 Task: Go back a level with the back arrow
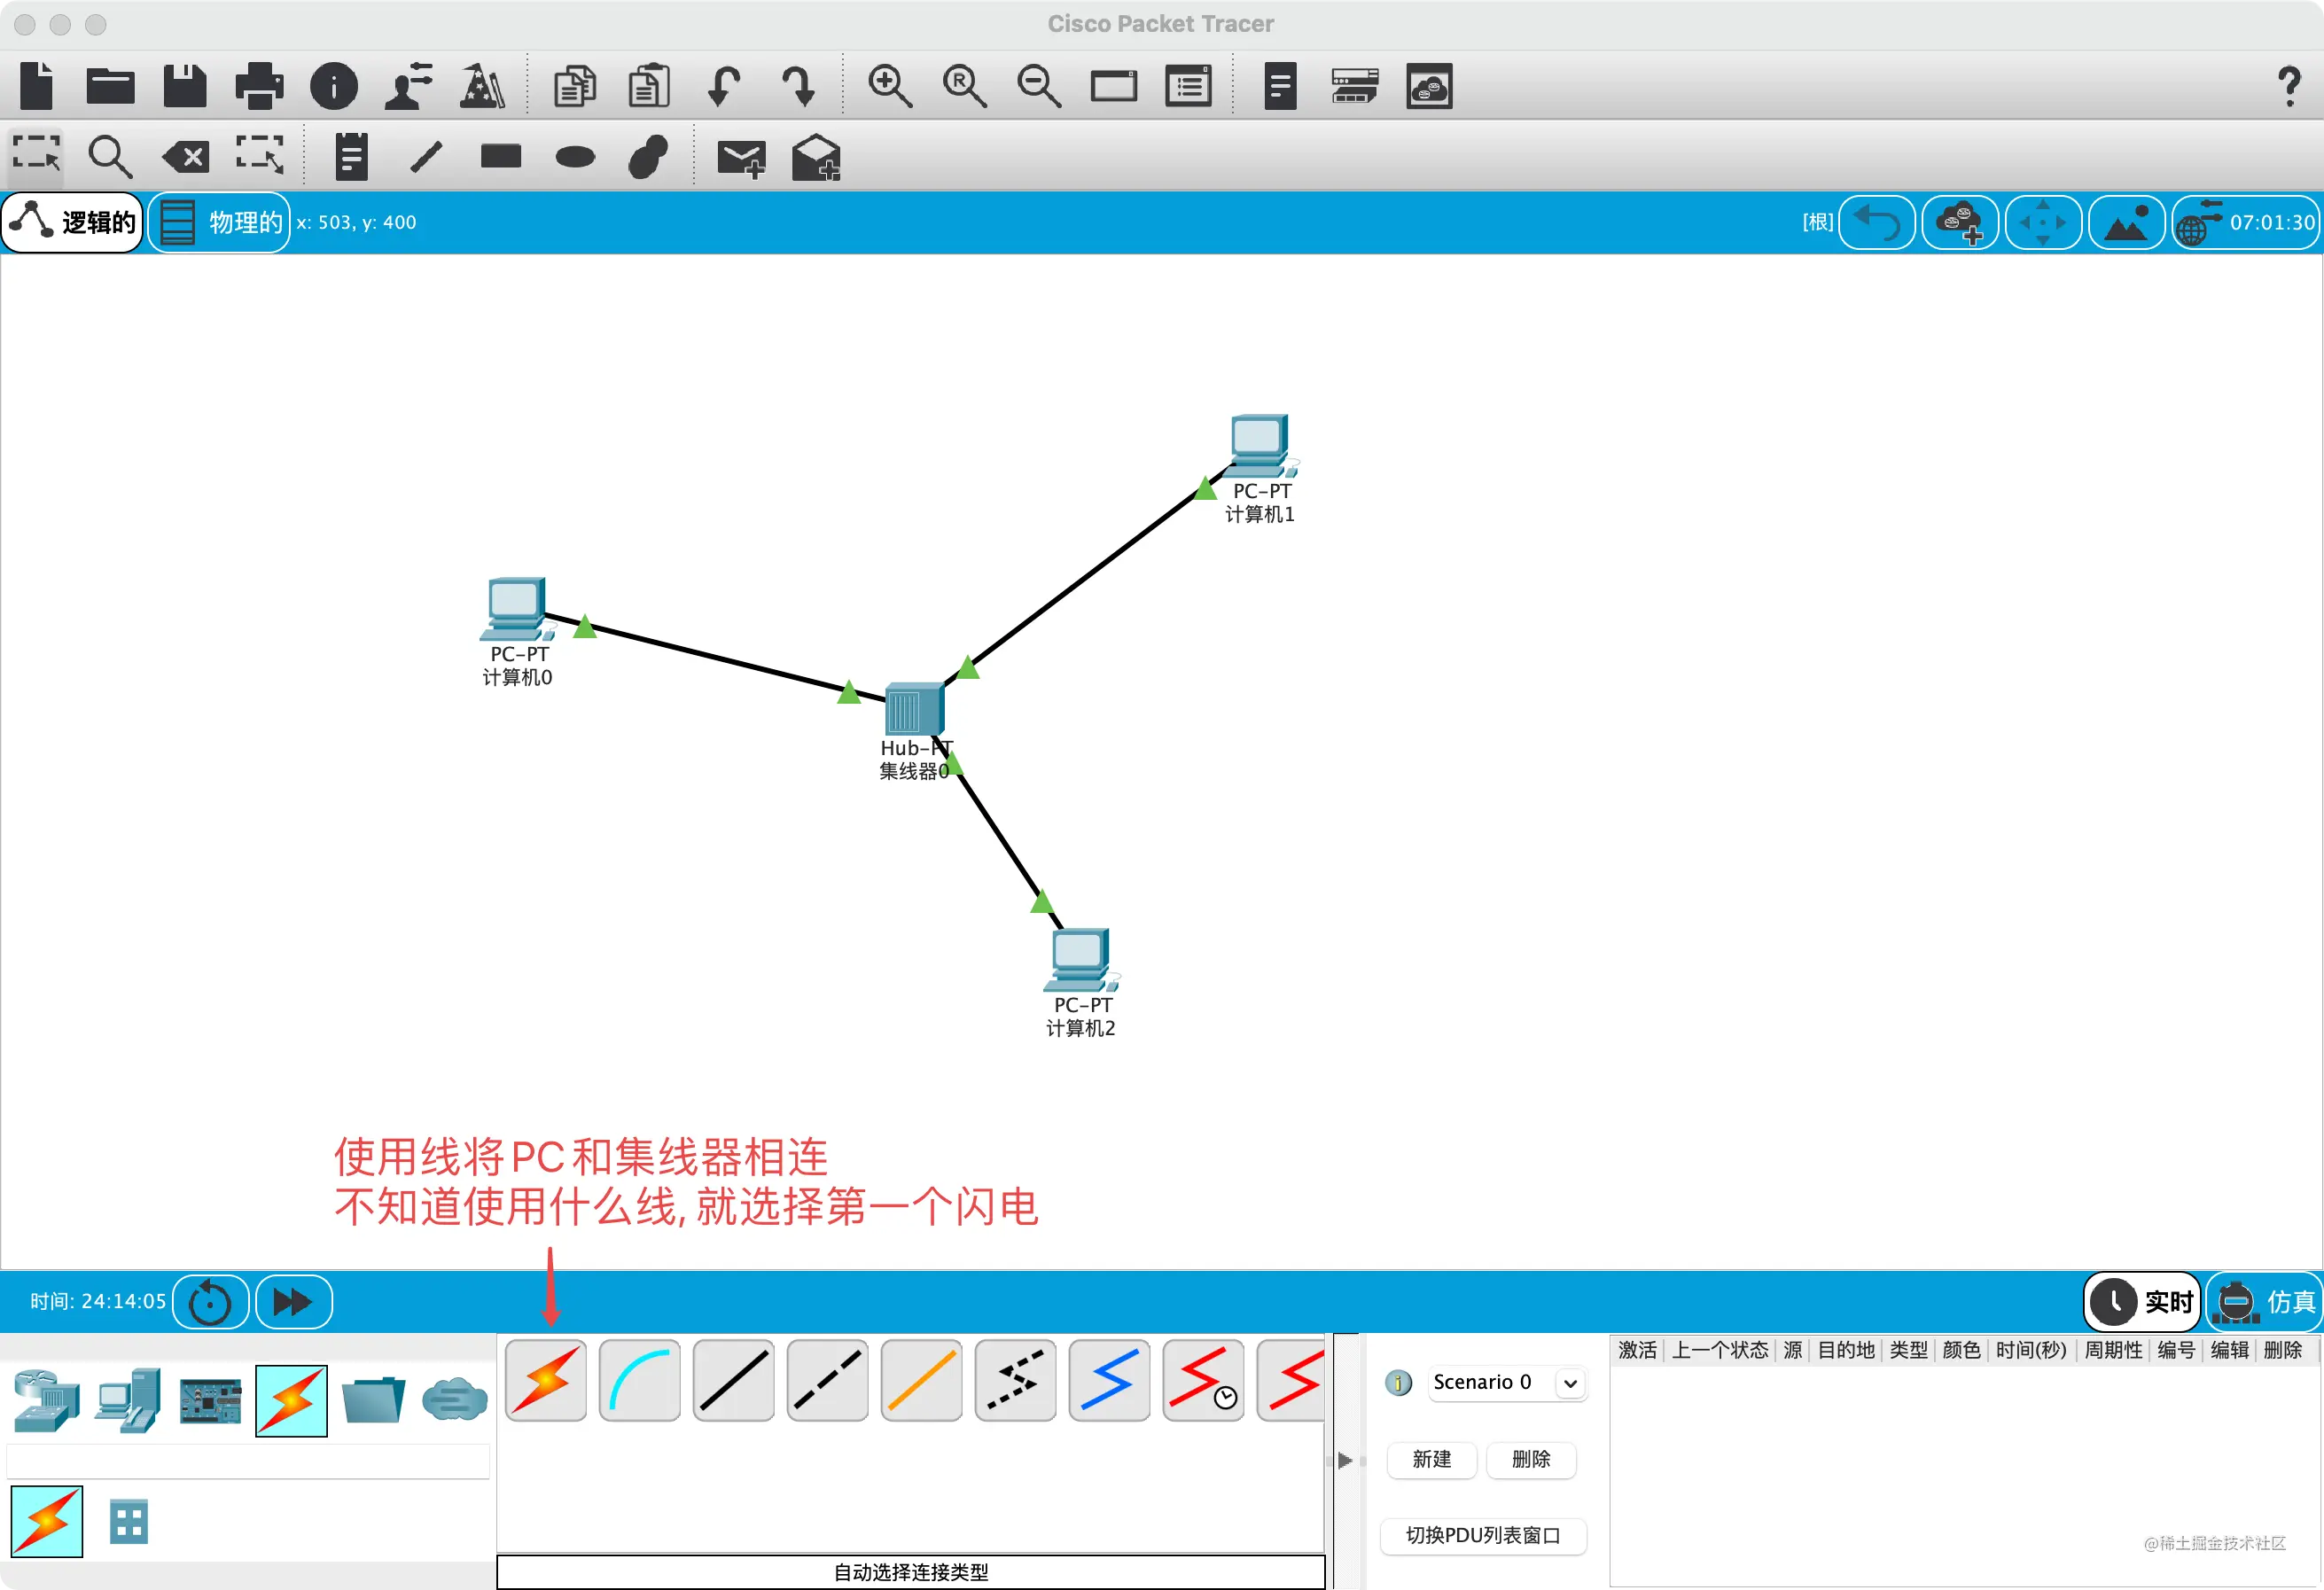coord(1877,222)
